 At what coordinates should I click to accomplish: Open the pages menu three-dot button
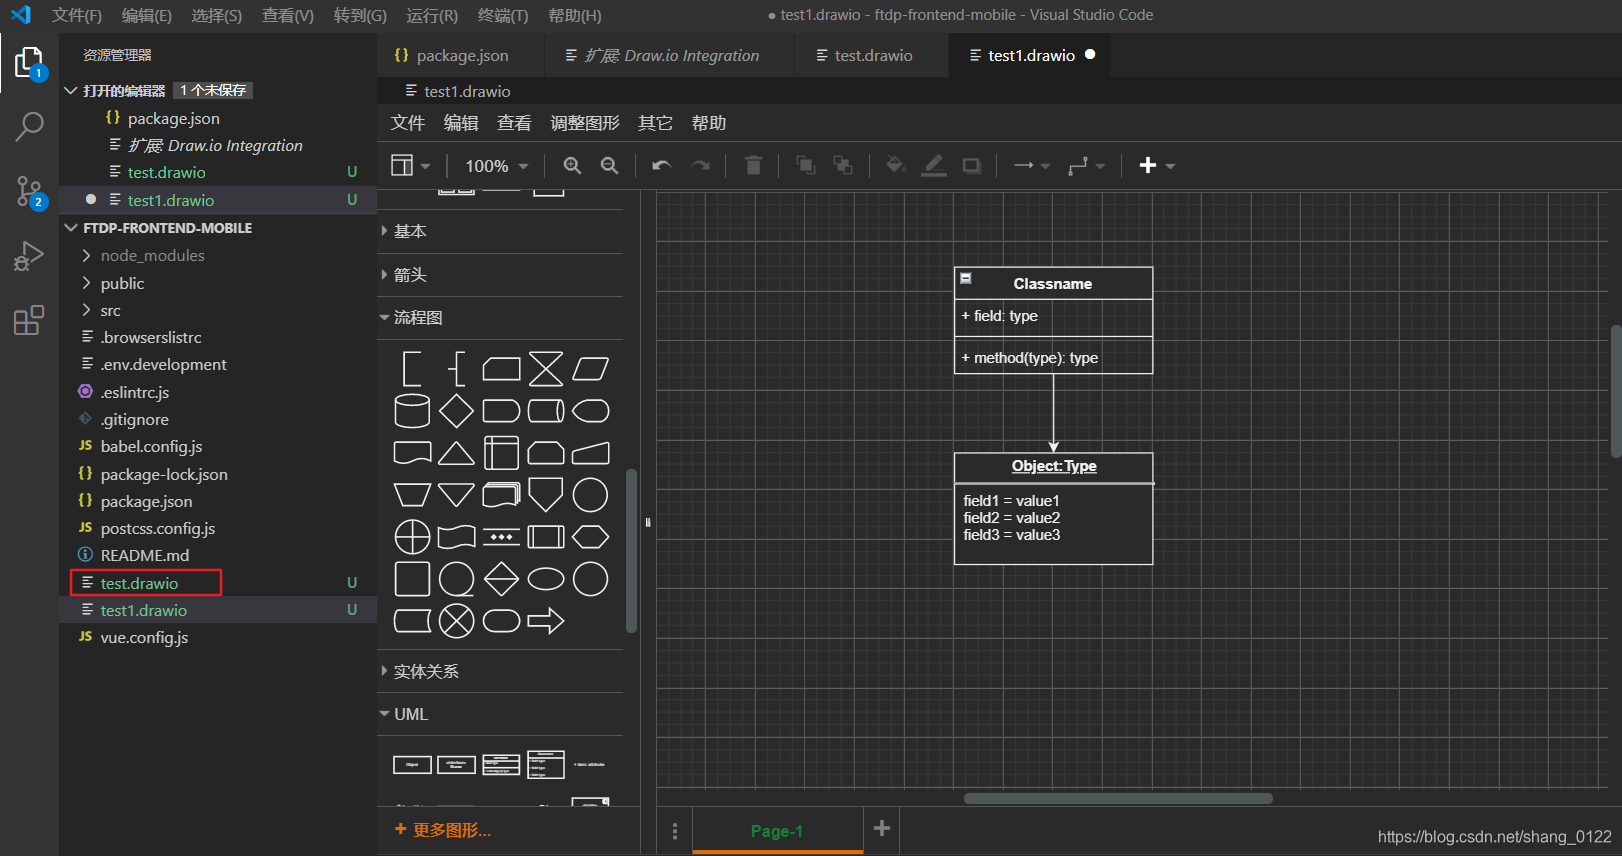tap(675, 831)
